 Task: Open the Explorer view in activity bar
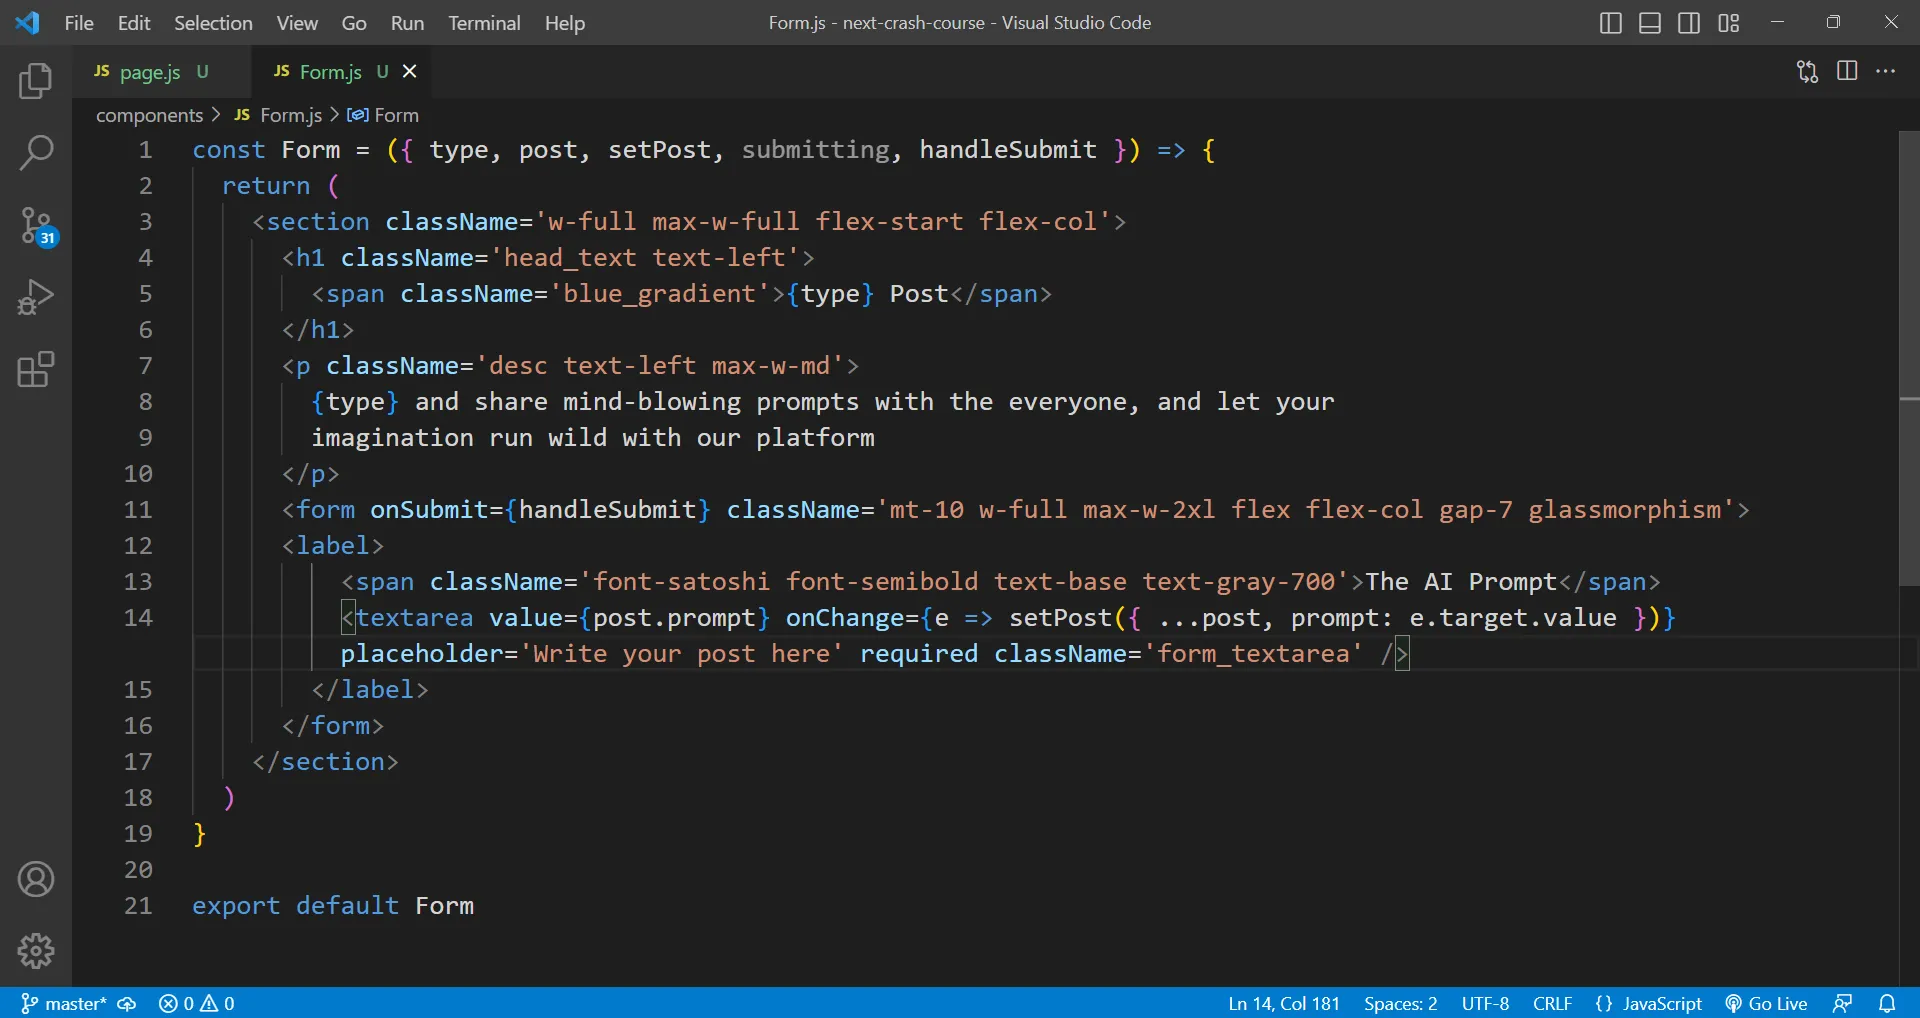[x=36, y=81]
